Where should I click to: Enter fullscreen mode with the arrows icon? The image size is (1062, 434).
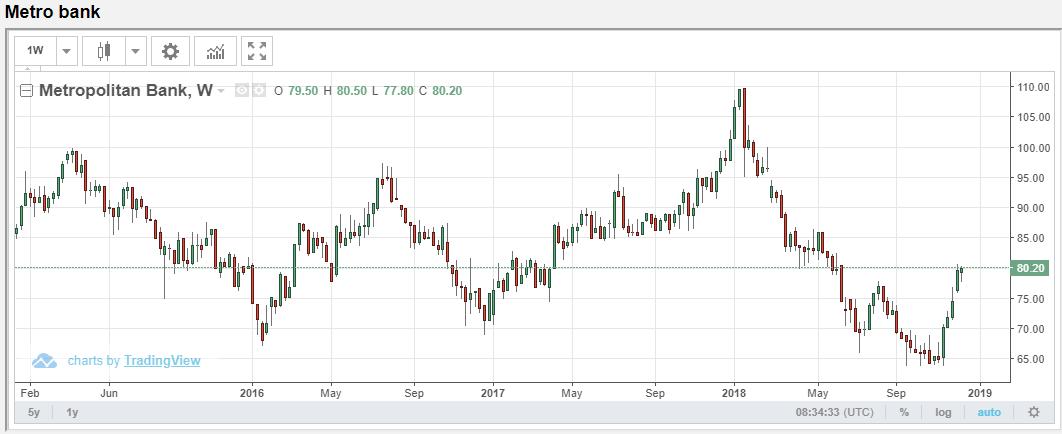coord(257,51)
